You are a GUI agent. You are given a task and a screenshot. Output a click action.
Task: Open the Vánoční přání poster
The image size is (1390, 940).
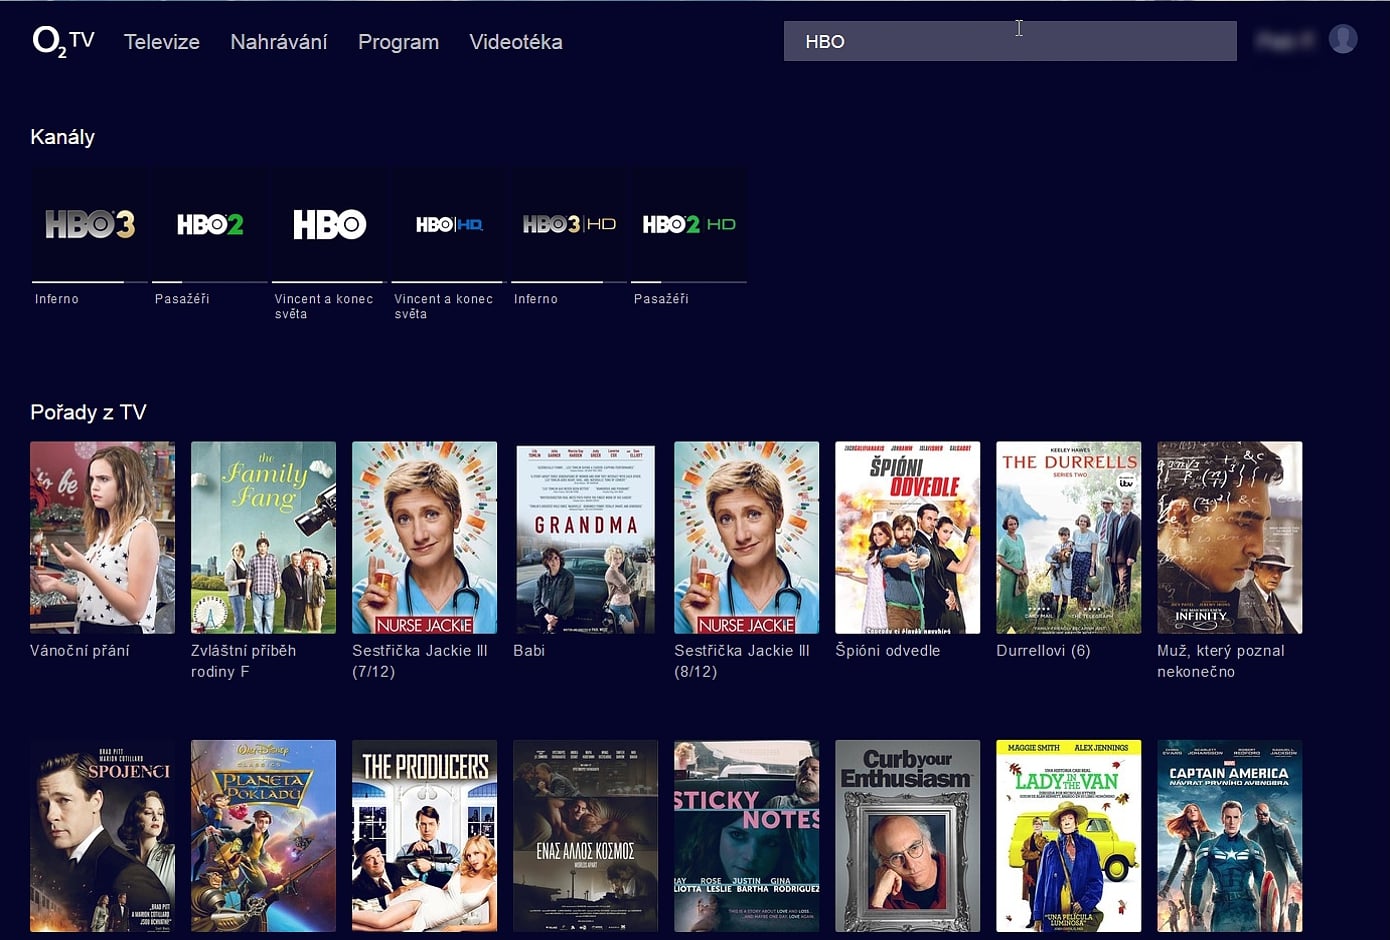click(102, 538)
